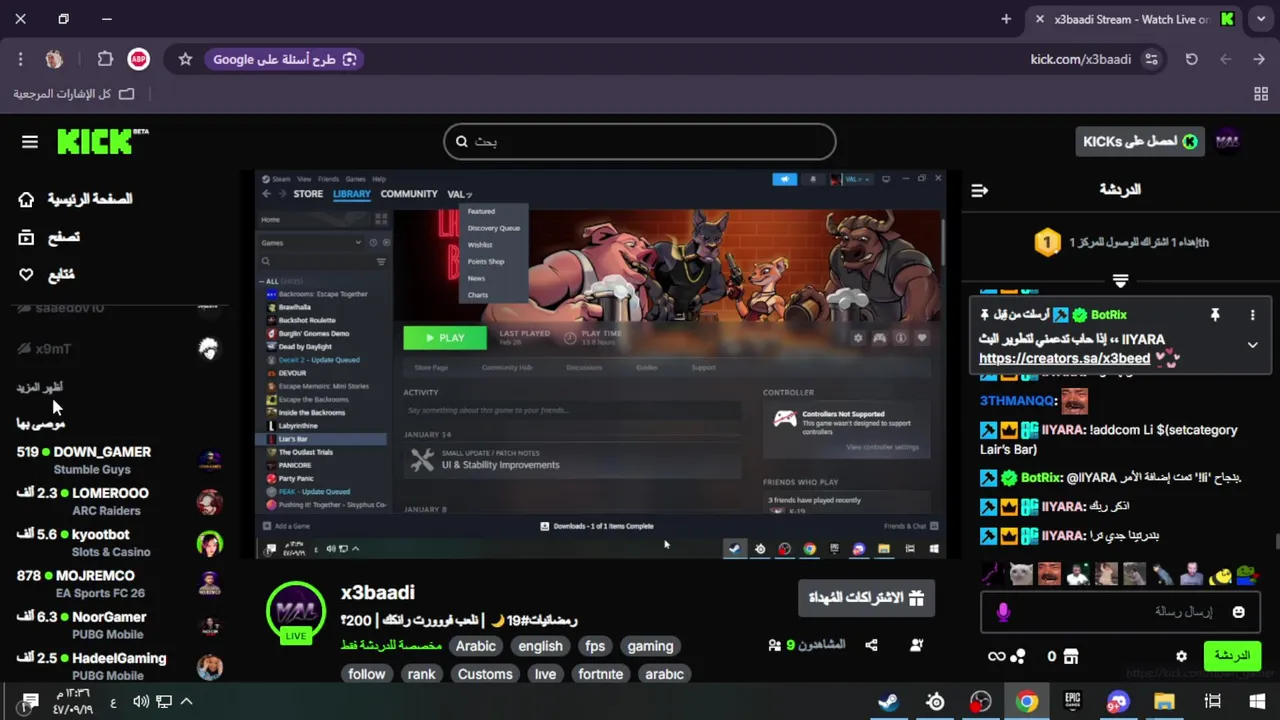Select the rank tag chip
The image size is (1280, 720).
pyautogui.click(x=421, y=674)
